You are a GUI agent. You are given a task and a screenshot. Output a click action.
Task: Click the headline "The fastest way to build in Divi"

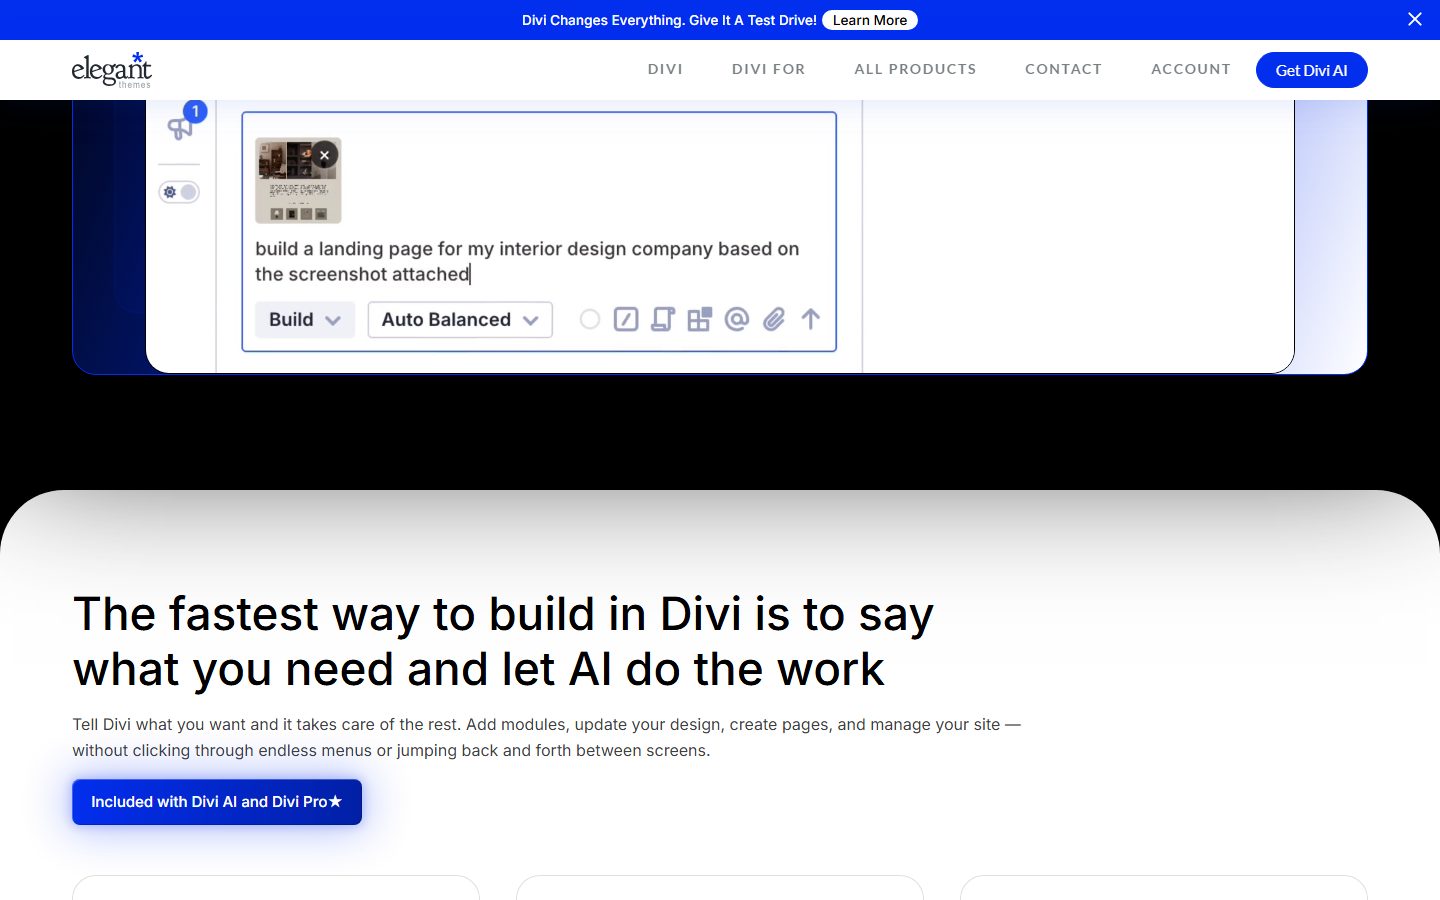[x=504, y=641]
